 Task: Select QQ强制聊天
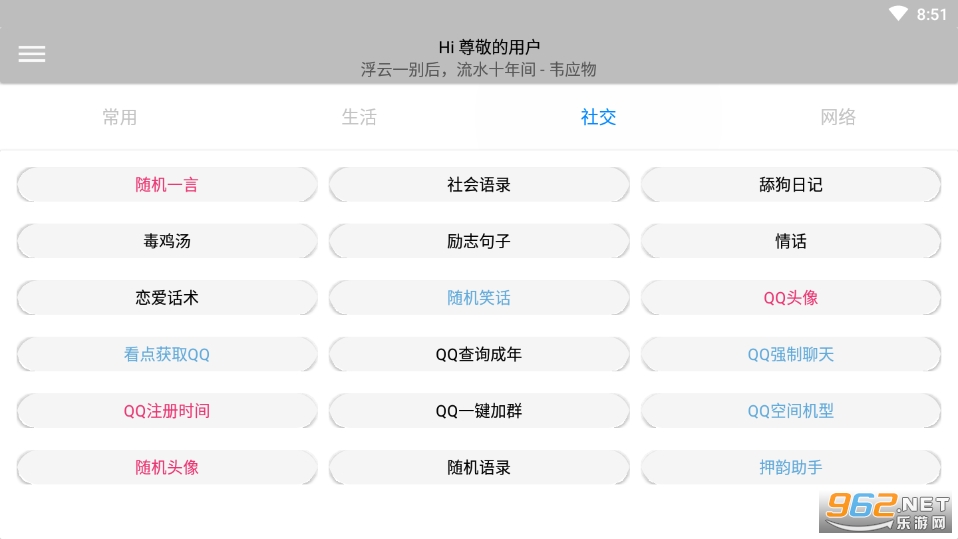[791, 354]
